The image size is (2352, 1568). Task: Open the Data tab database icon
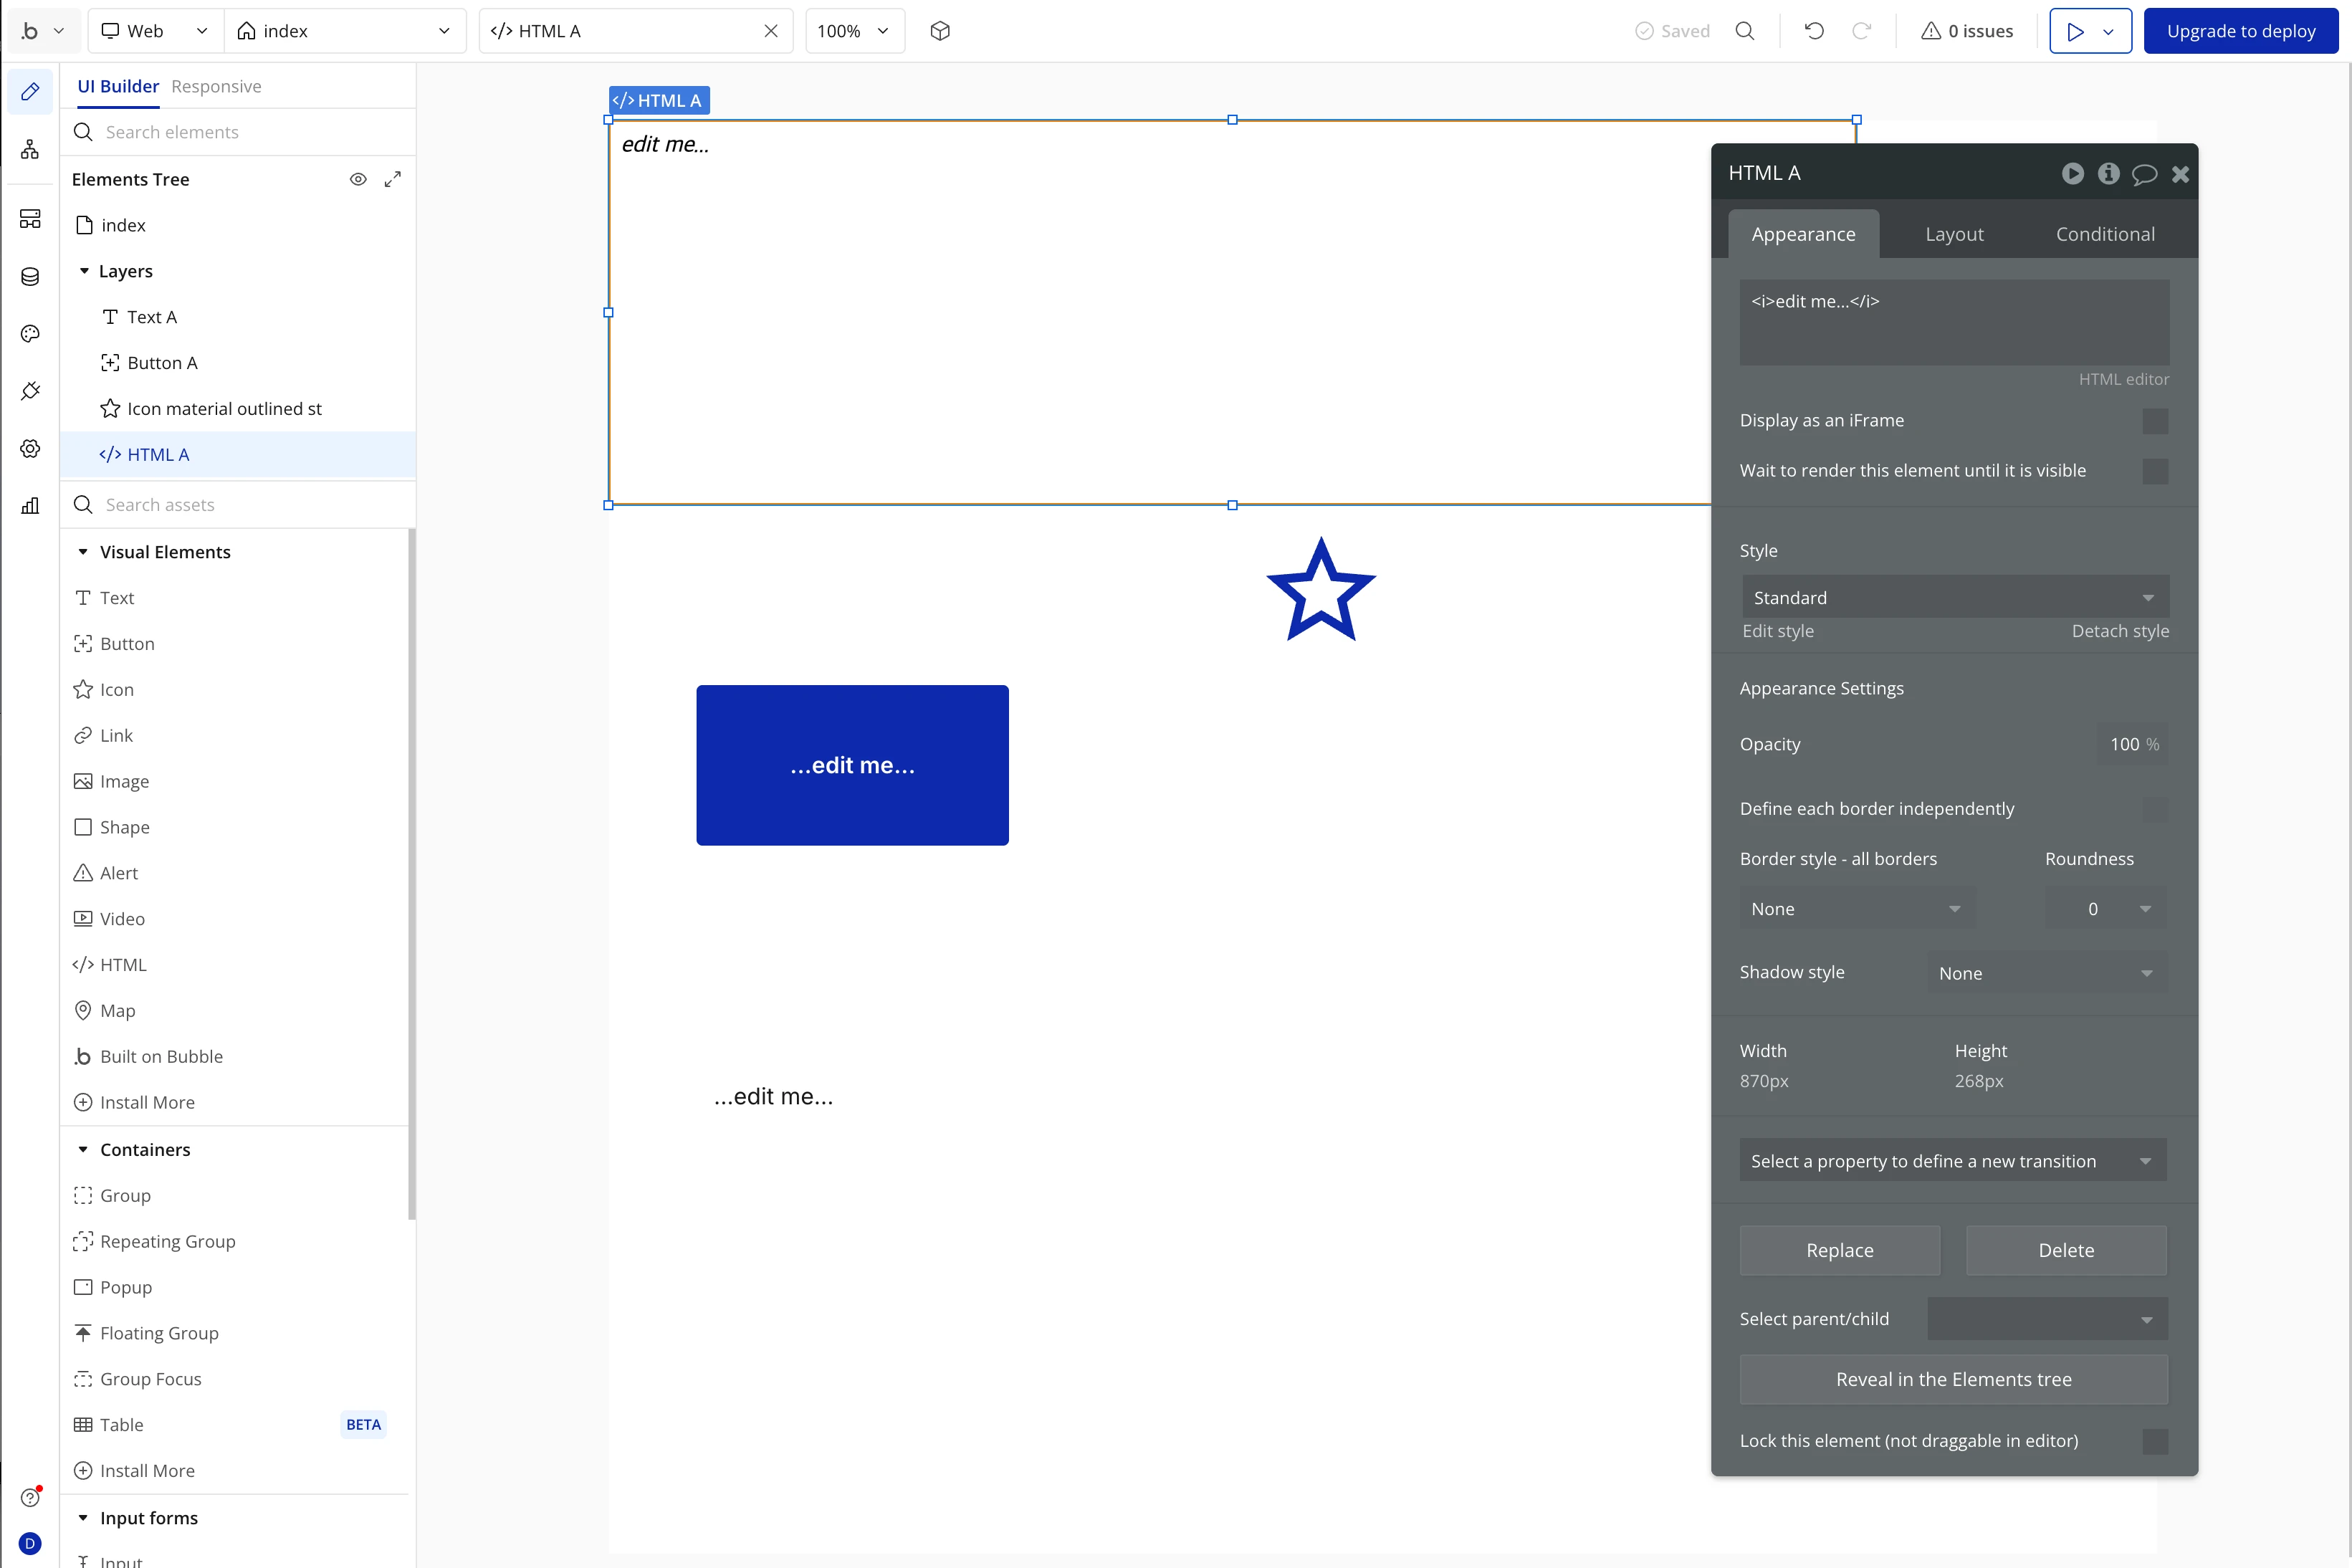coord(30,277)
